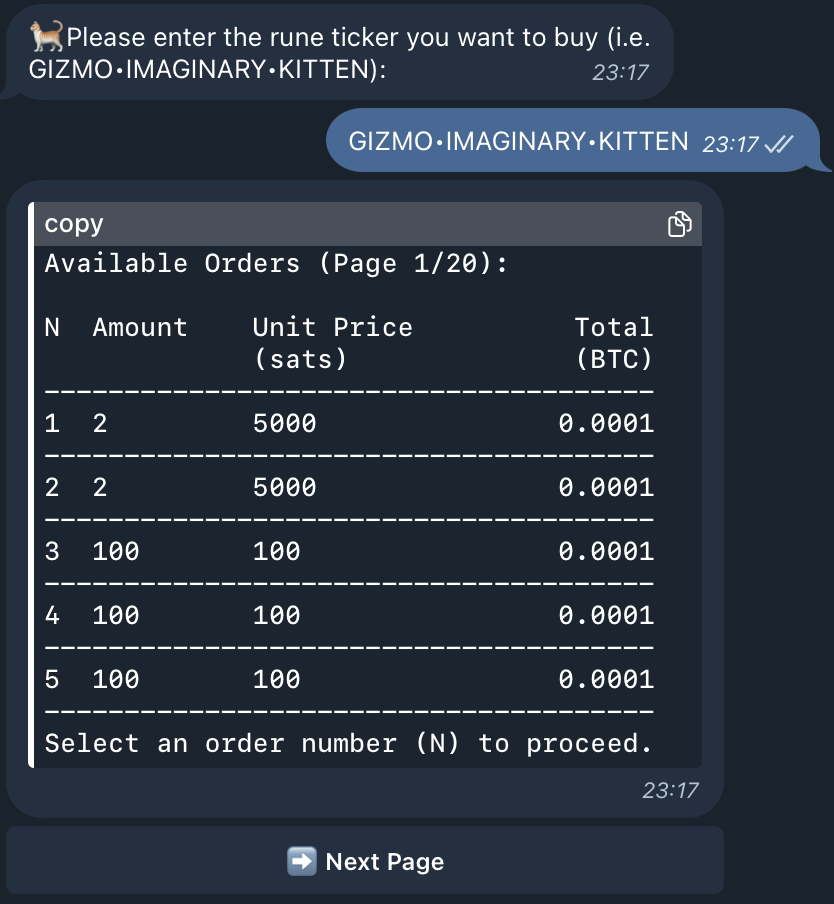Click the cat emoji in the bot prompt

(x=47, y=38)
